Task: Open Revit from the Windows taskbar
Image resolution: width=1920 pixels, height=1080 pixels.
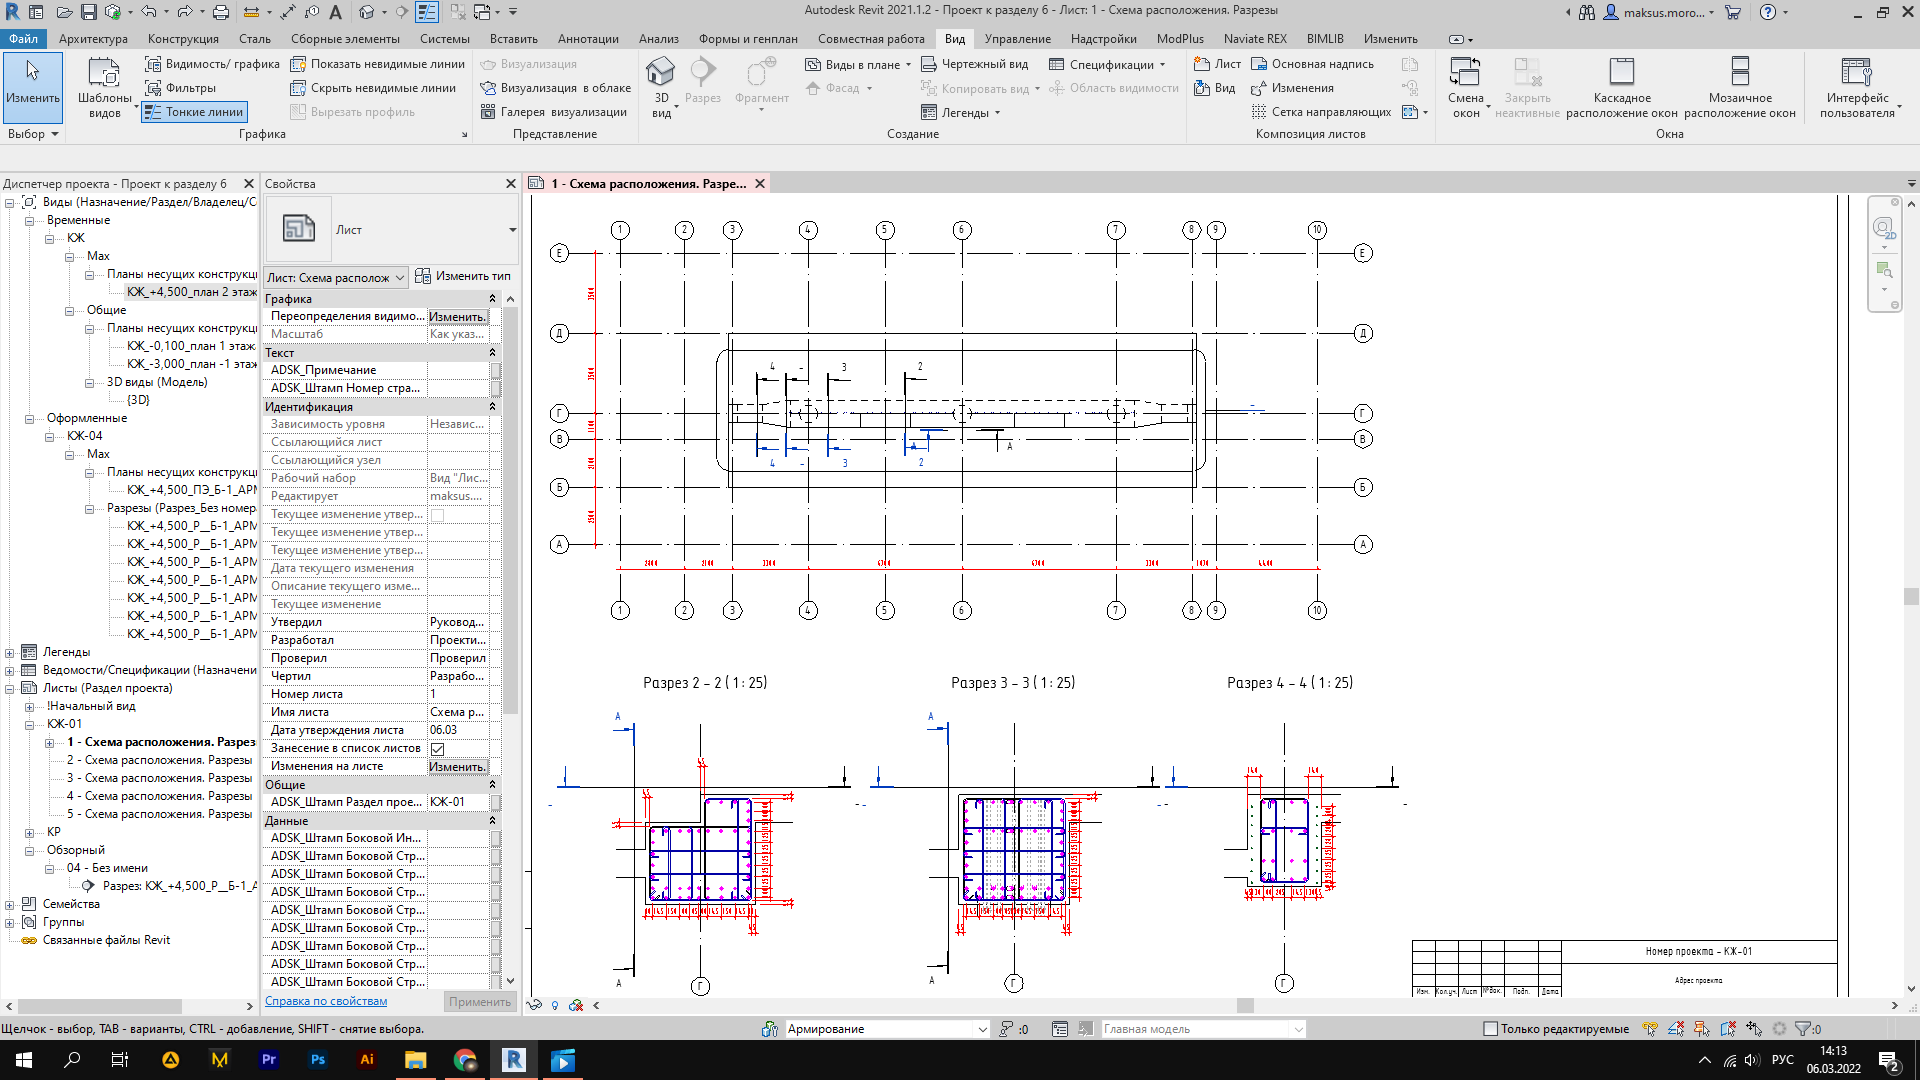Action: pos(514,1060)
